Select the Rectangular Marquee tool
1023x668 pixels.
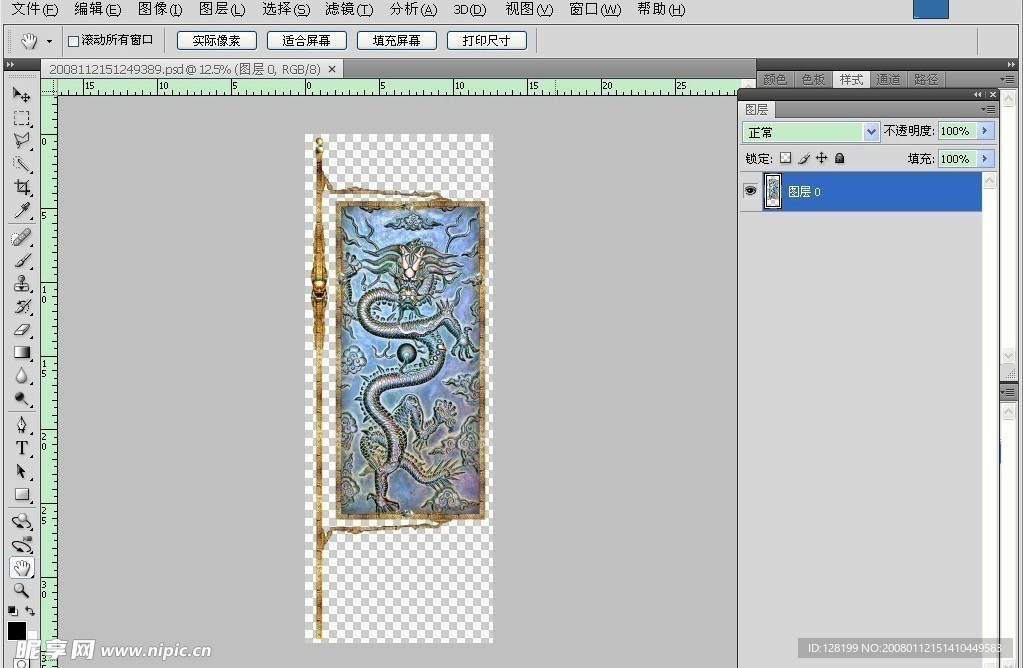click(x=22, y=118)
